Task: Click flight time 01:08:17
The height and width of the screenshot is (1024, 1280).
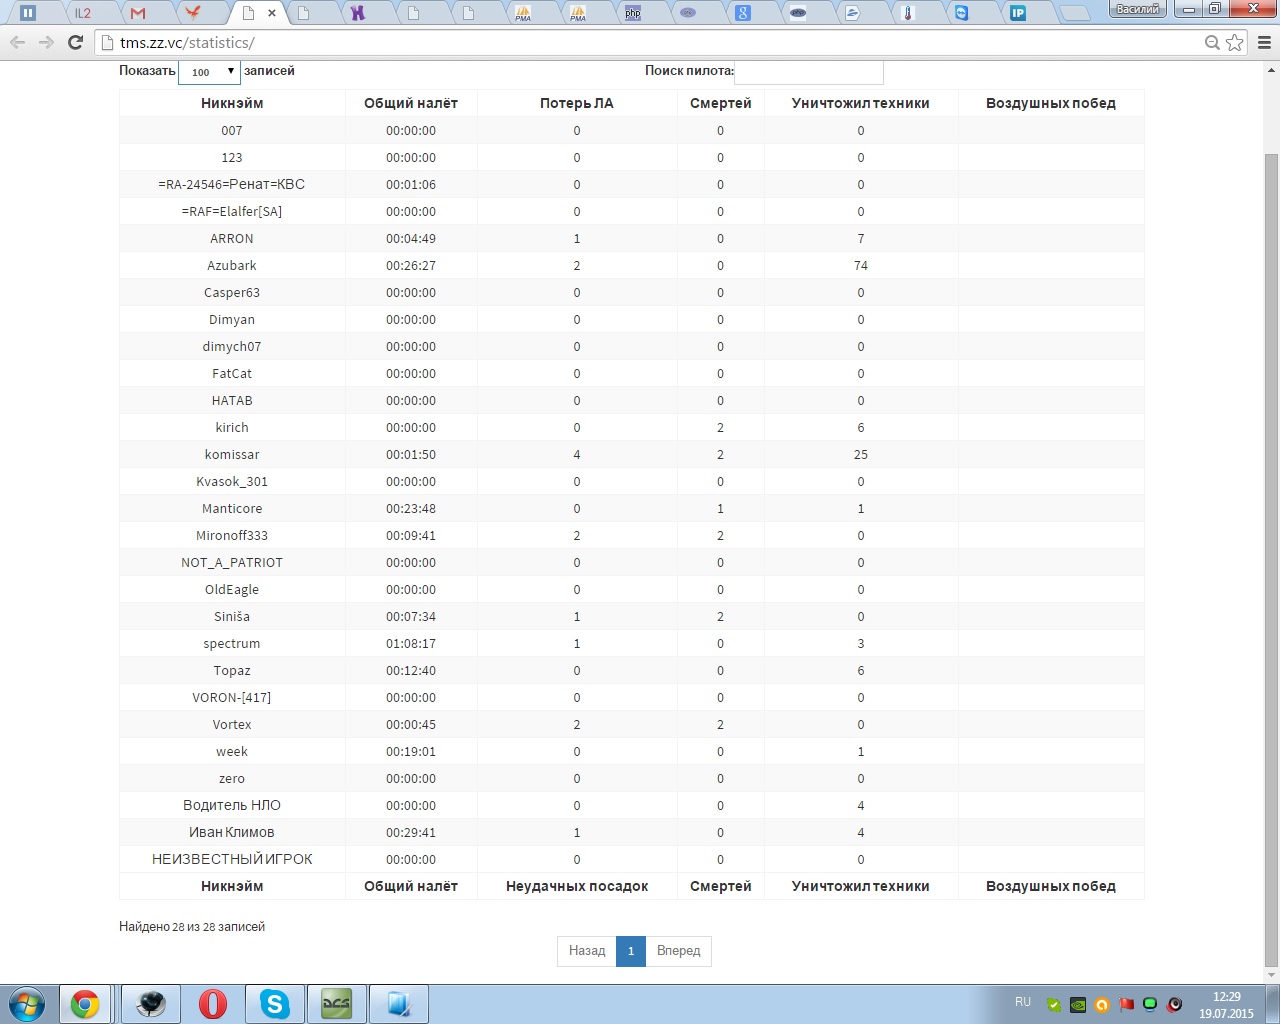Action: click(x=411, y=643)
